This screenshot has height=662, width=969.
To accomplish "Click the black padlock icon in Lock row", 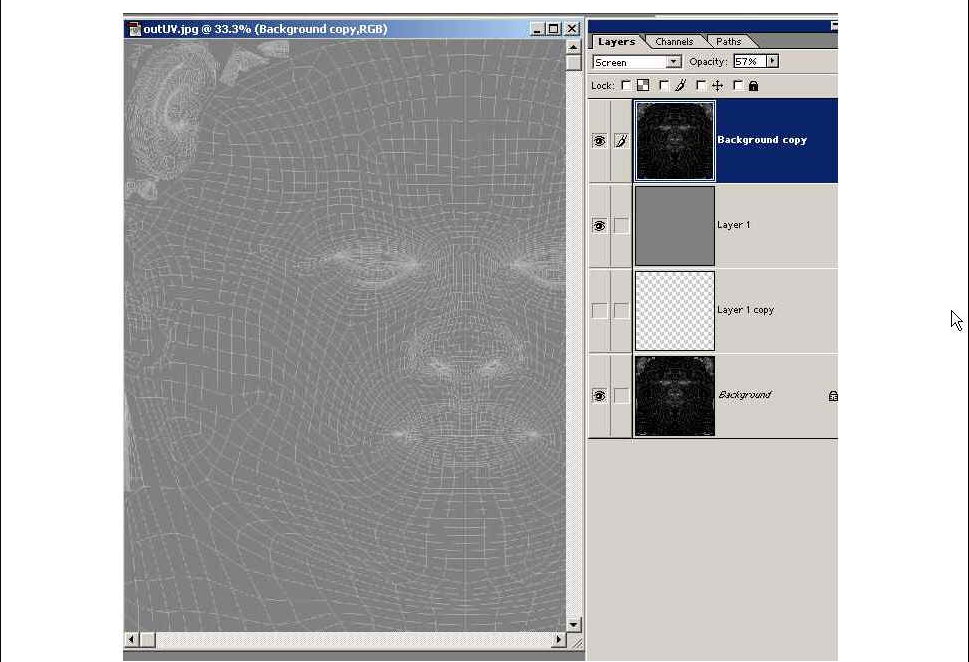I will click(753, 86).
